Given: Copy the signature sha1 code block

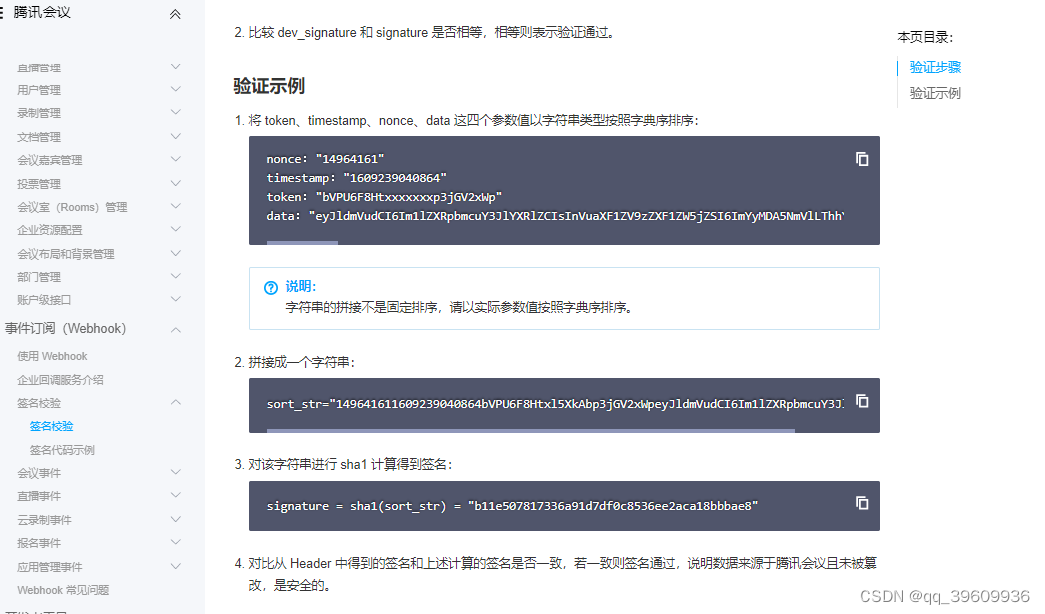Looking at the screenshot, I should click(x=862, y=503).
